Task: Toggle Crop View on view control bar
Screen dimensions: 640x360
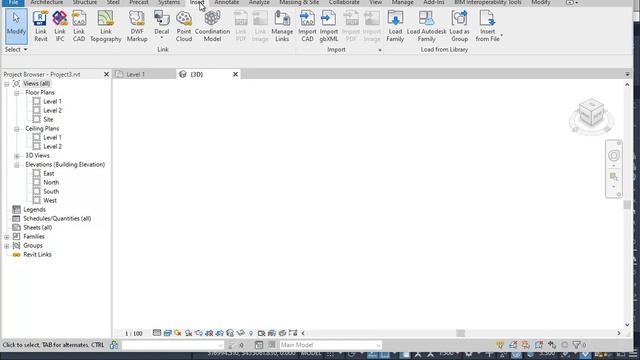Action: coord(209,333)
